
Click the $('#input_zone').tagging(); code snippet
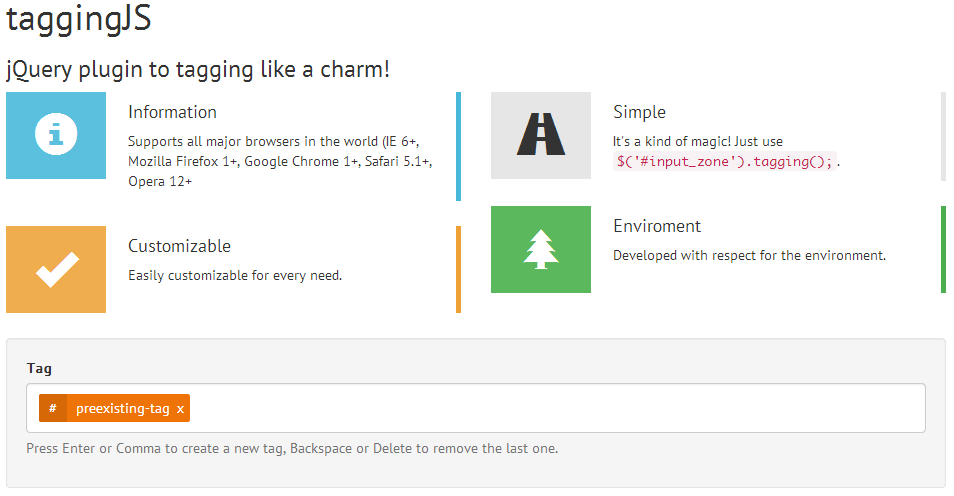(724, 161)
